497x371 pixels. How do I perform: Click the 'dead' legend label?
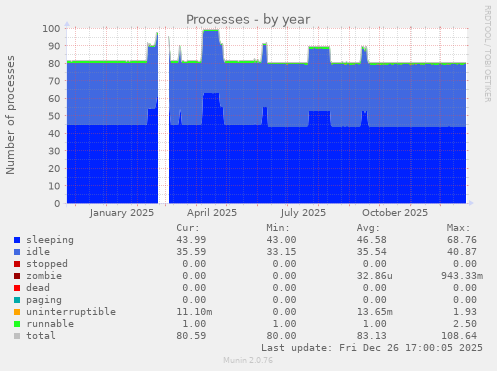[x=38, y=288]
